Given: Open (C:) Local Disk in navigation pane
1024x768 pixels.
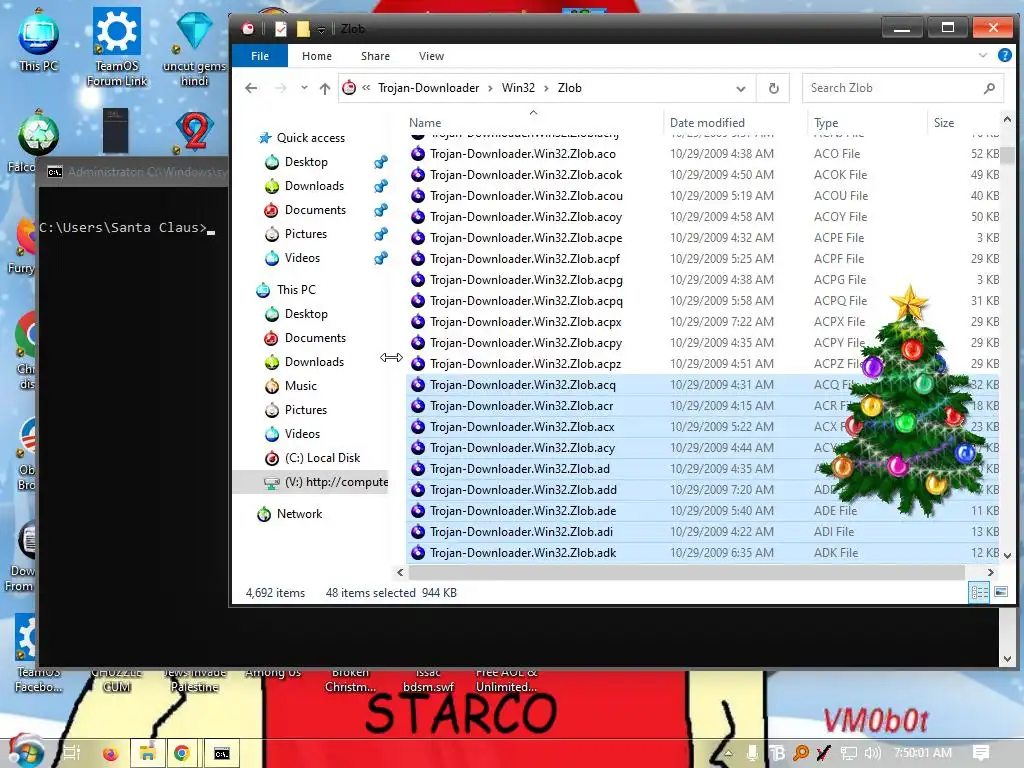Looking at the screenshot, I should (x=322, y=458).
